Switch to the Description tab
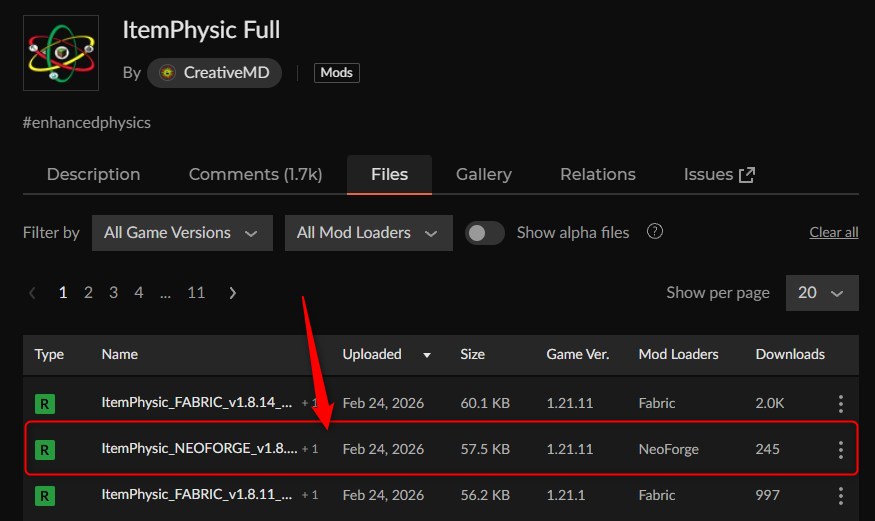The height and width of the screenshot is (521, 875). coord(93,174)
